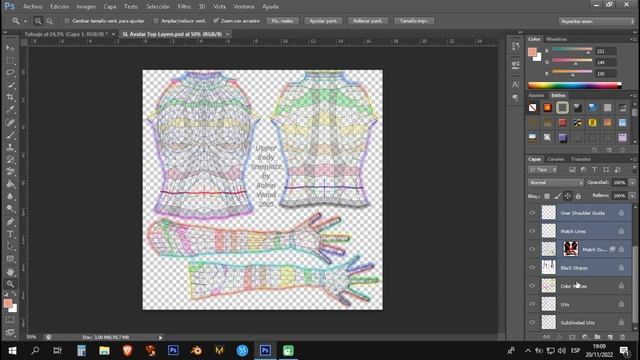Open the blending mode Normal dropdown
Image resolution: width=640 pixels, height=360 pixels.
[556, 182]
